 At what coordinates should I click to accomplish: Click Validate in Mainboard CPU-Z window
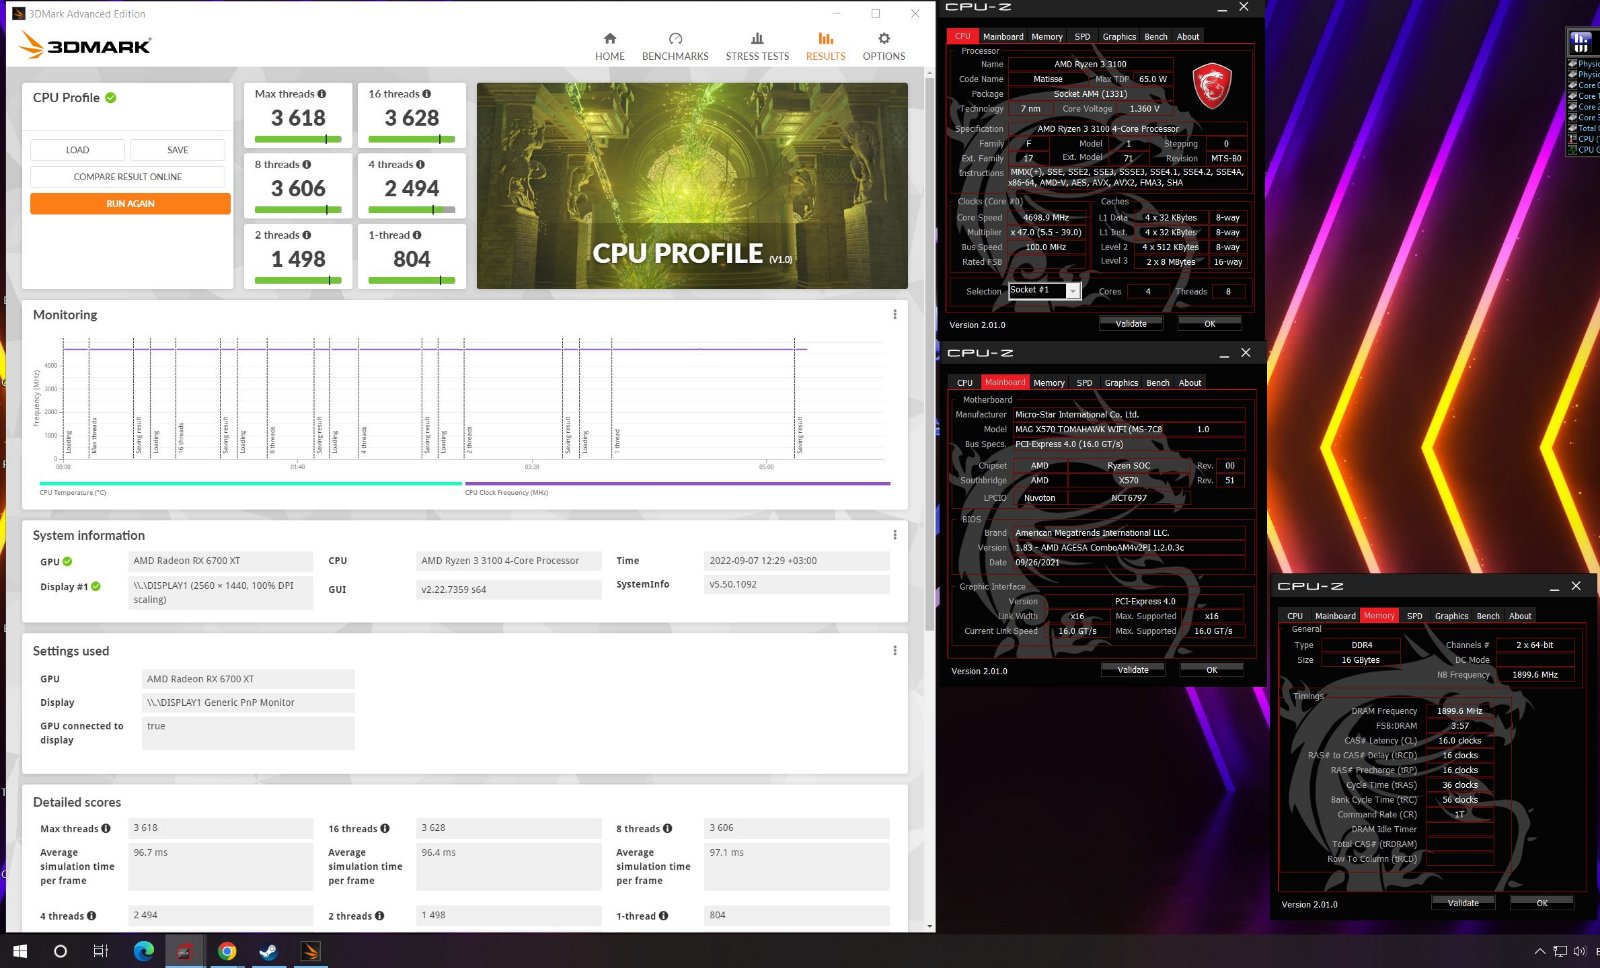tap(1133, 670)
